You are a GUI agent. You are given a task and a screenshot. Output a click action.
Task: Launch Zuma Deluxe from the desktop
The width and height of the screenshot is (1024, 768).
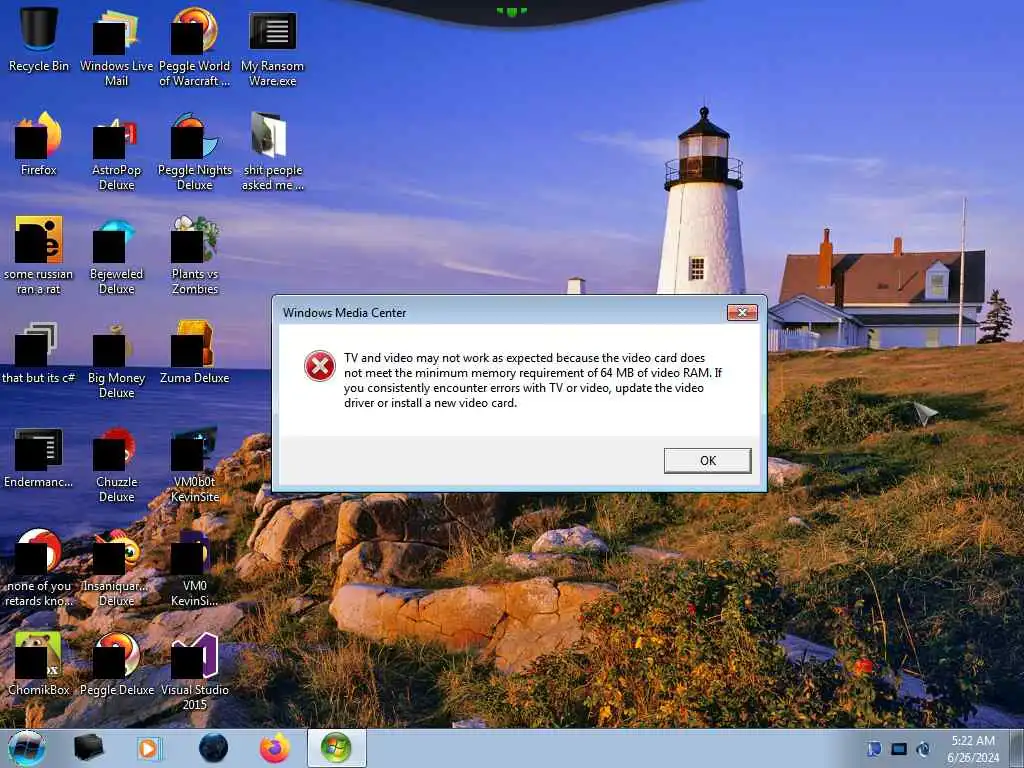click(x=195, y=351)
